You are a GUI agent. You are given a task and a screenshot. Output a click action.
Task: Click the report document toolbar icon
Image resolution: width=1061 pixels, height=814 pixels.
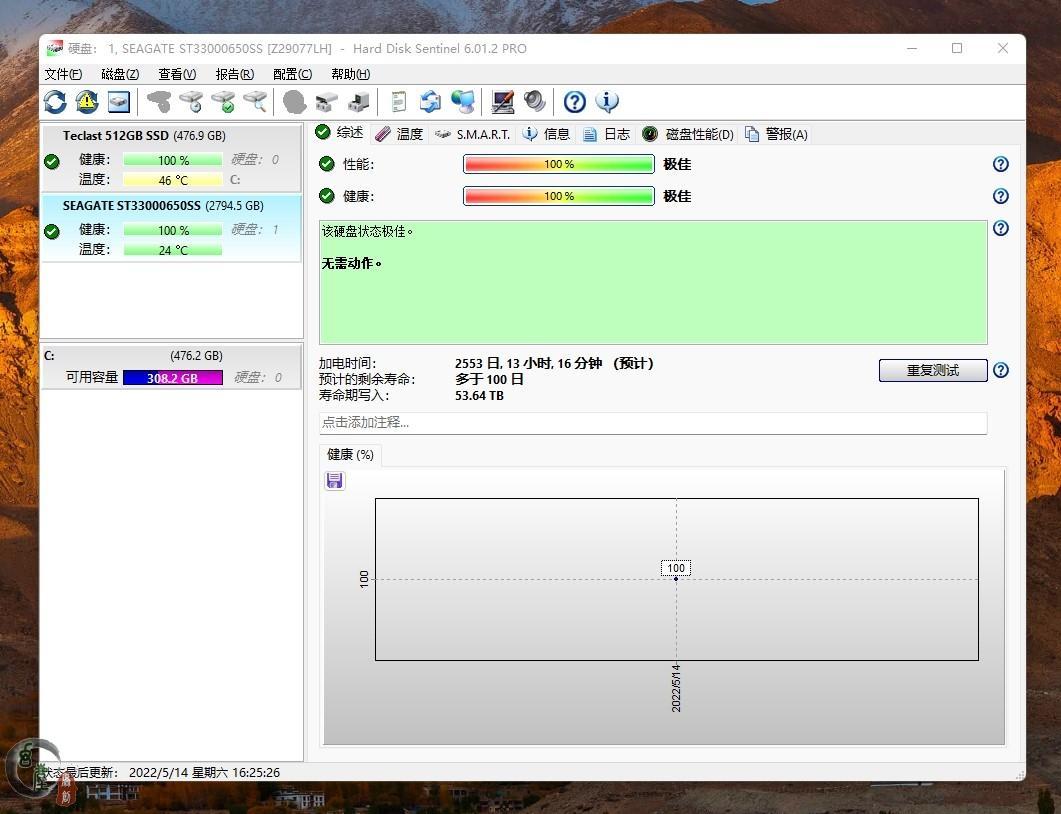(398, 101)
